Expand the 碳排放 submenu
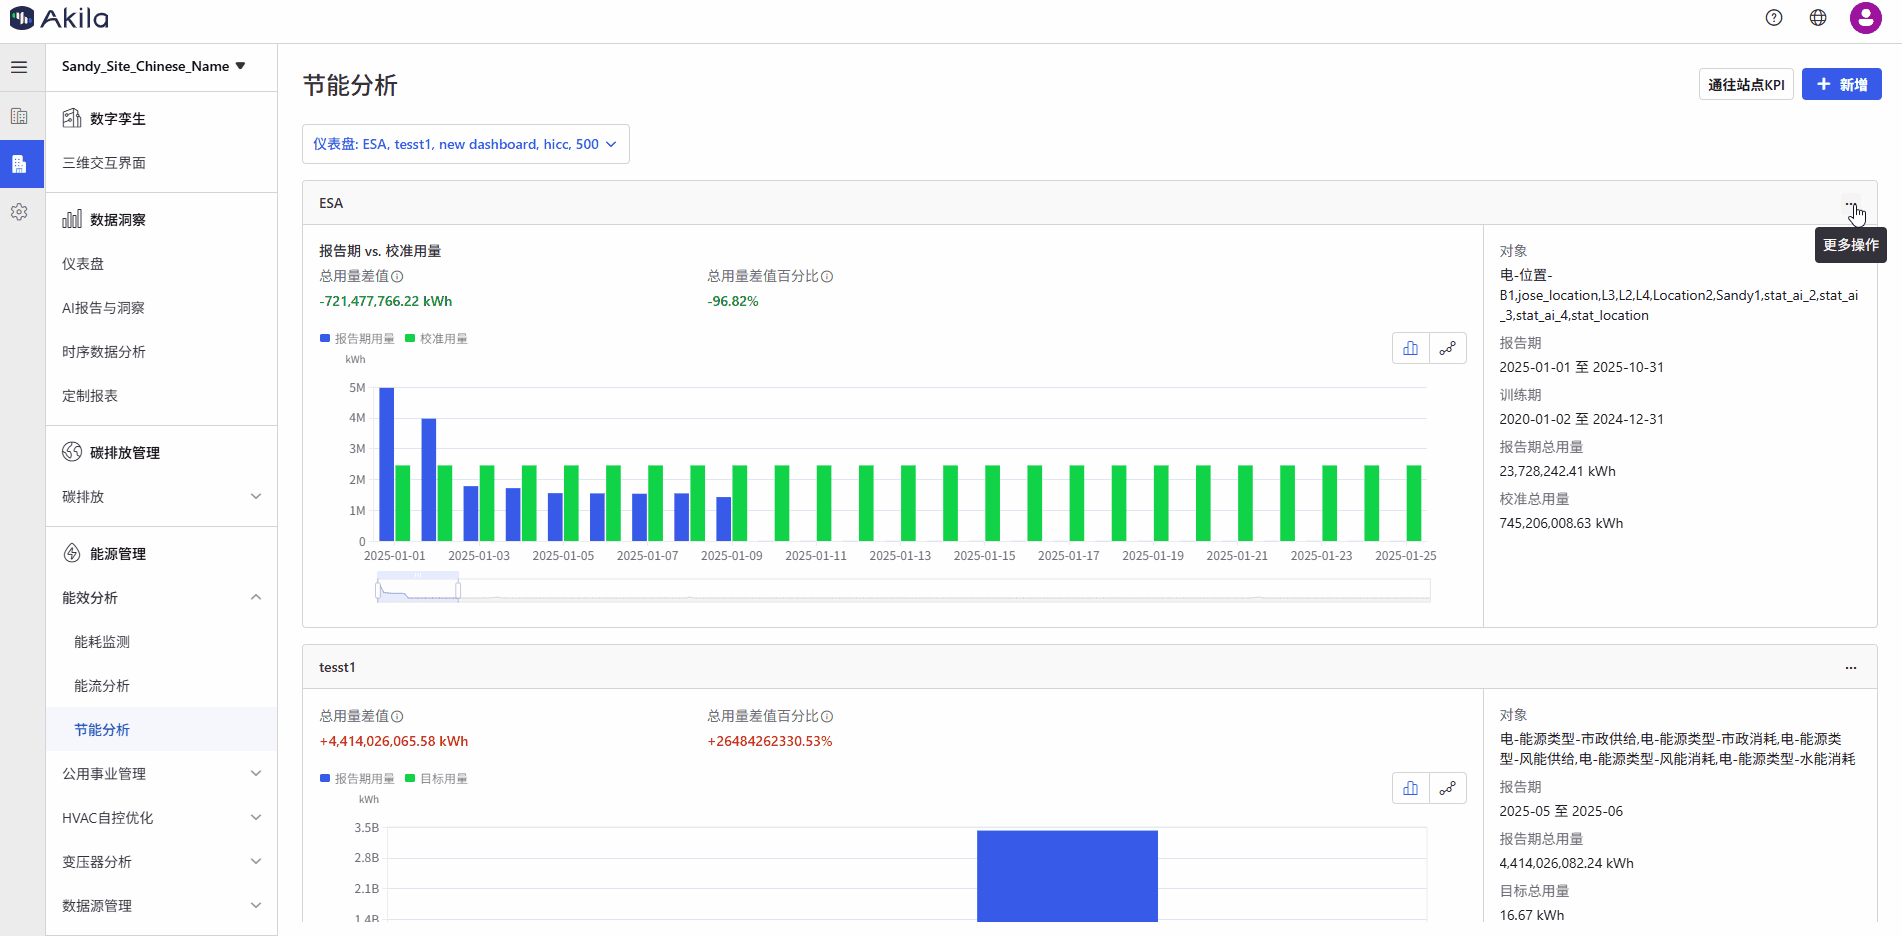 (160, 497)
